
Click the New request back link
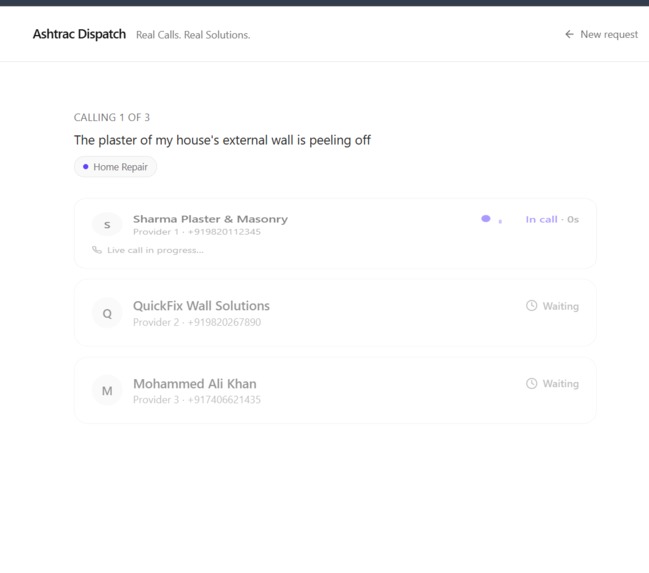pos(601,34)
